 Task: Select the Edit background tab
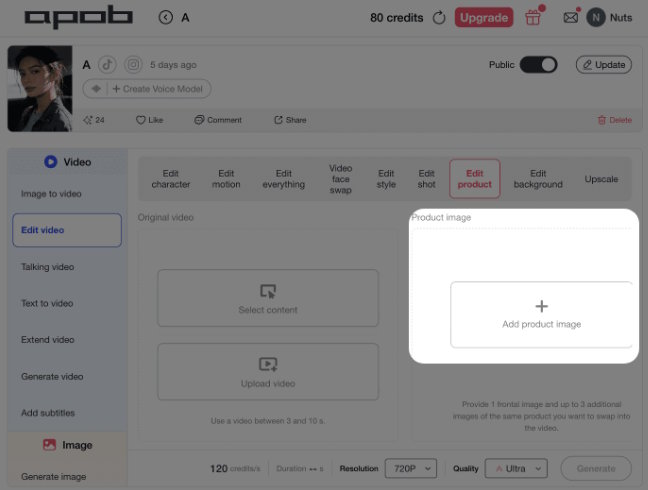pos(538,179)
